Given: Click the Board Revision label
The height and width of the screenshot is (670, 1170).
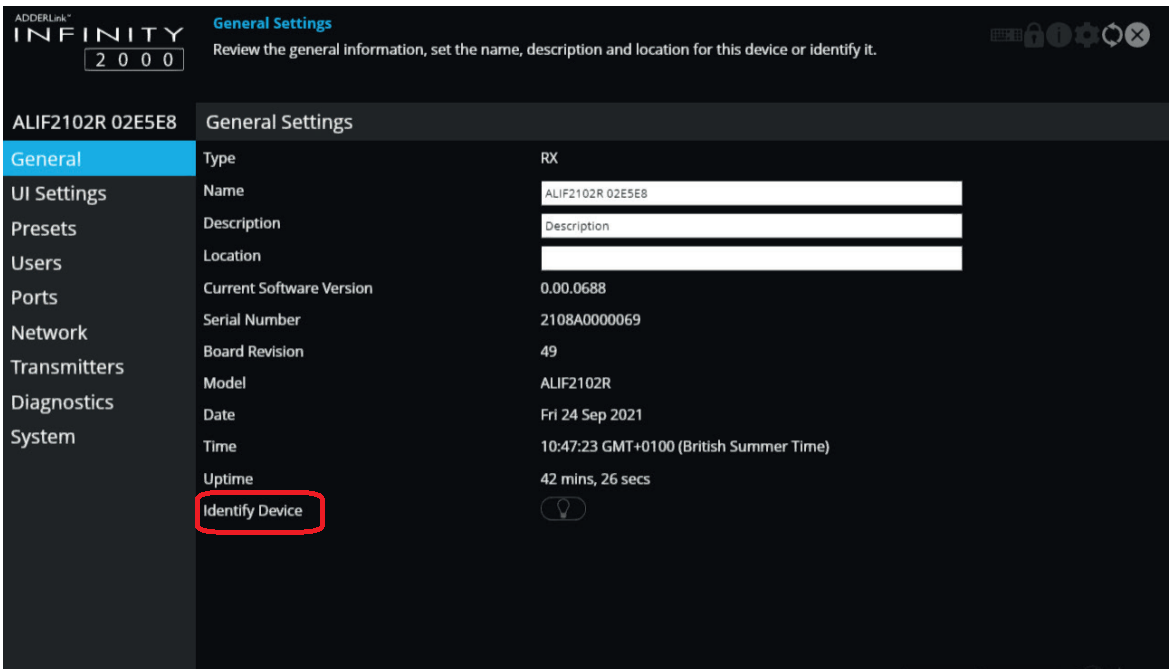Looking at the screenshot, I should coord(254,351).
